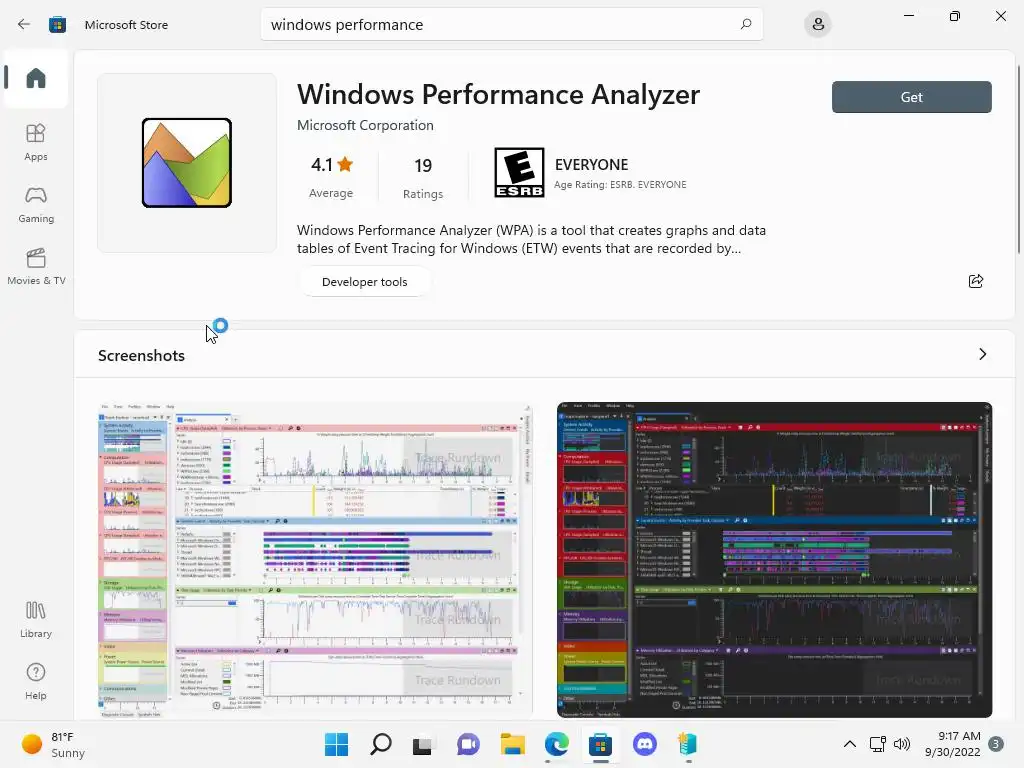Open taskbar Search

(x=381, y=744)
